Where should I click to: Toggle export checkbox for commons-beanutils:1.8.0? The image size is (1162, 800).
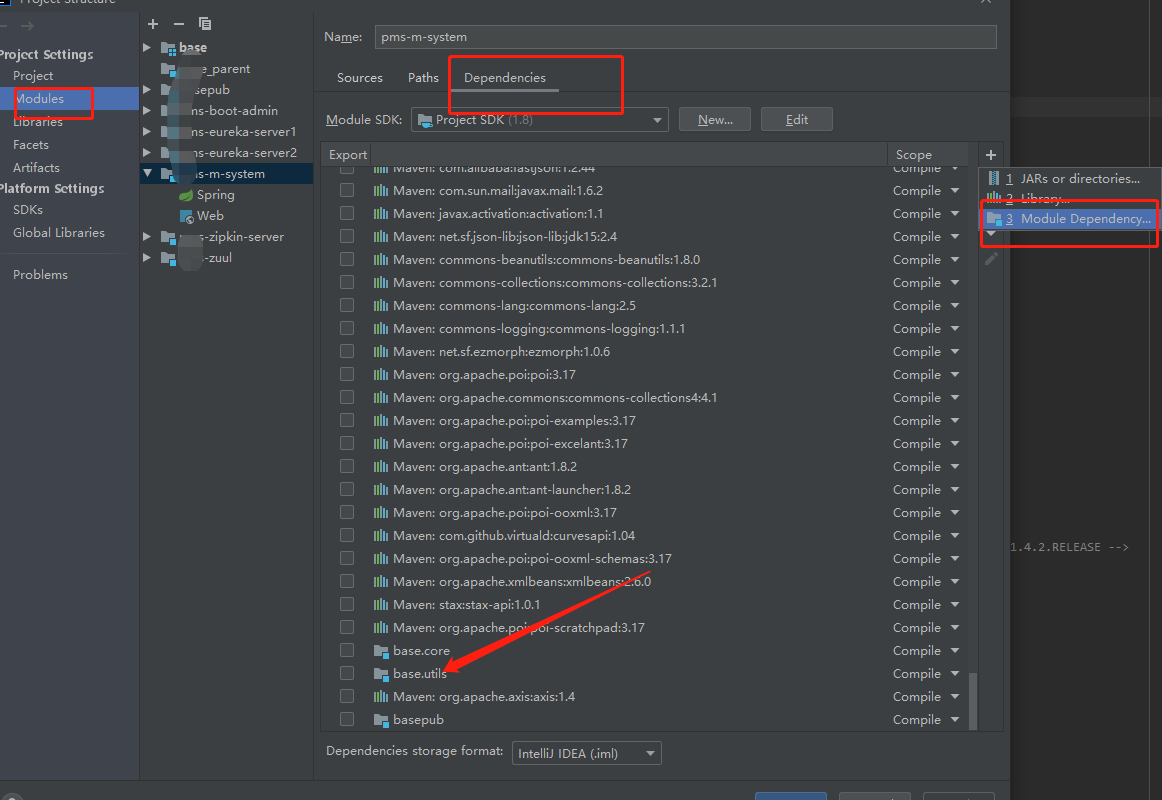(347, 259)
